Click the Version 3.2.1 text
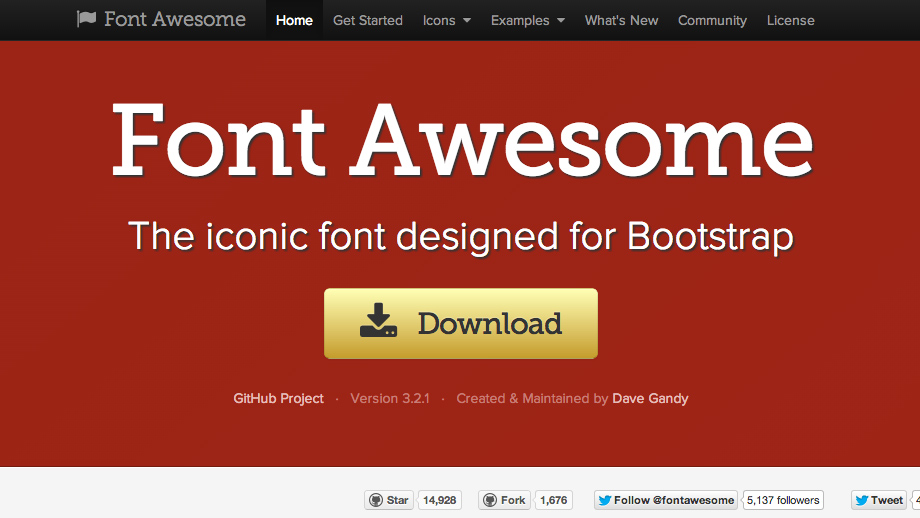Image resolution: width=920 pixels, height=518 pixels. point(390,398)
